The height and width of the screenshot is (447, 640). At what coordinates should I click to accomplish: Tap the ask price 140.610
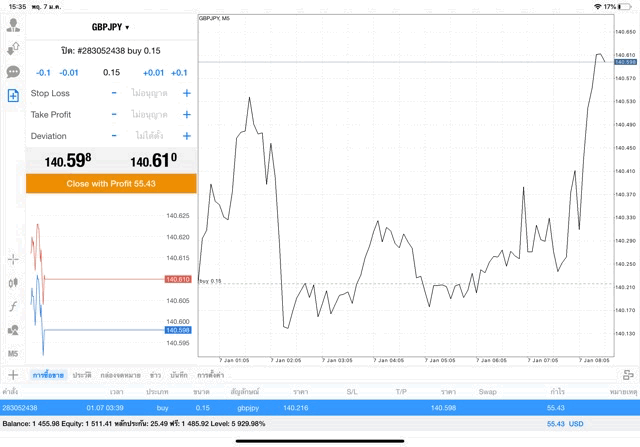(x=153, y=160)
